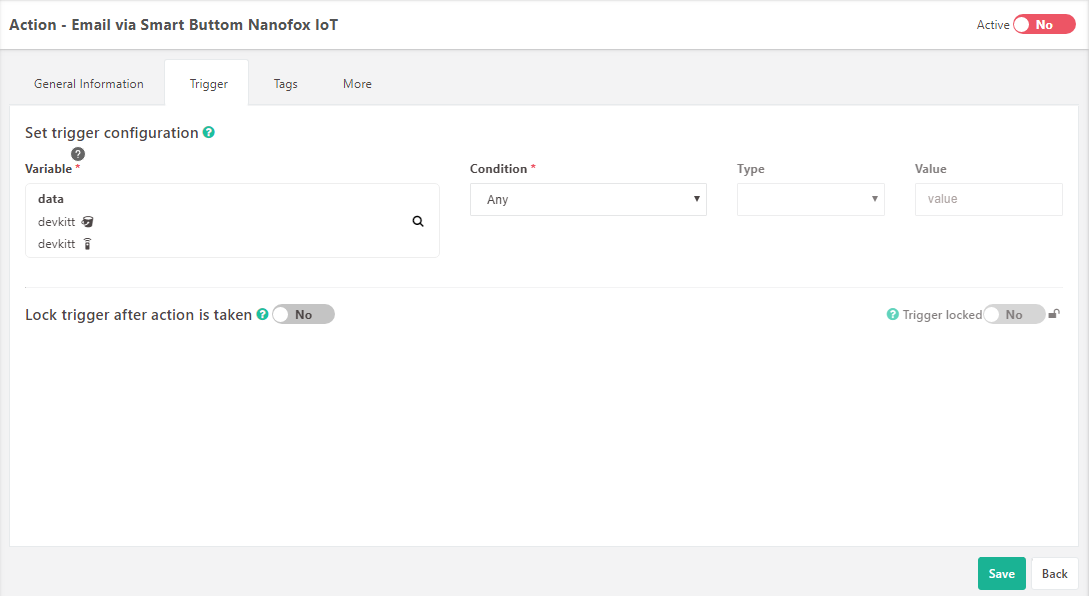Screen dimensions: 1089x596
Task: Select the Trigger tab
Action: 208,83
